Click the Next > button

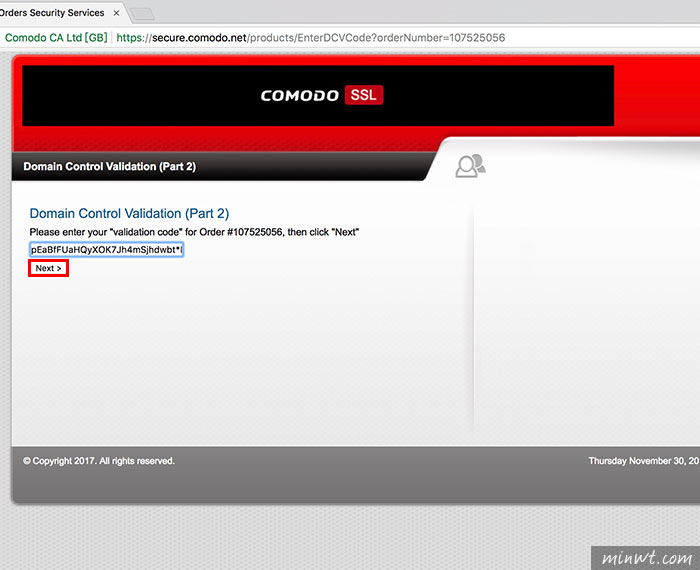[48, 268]
